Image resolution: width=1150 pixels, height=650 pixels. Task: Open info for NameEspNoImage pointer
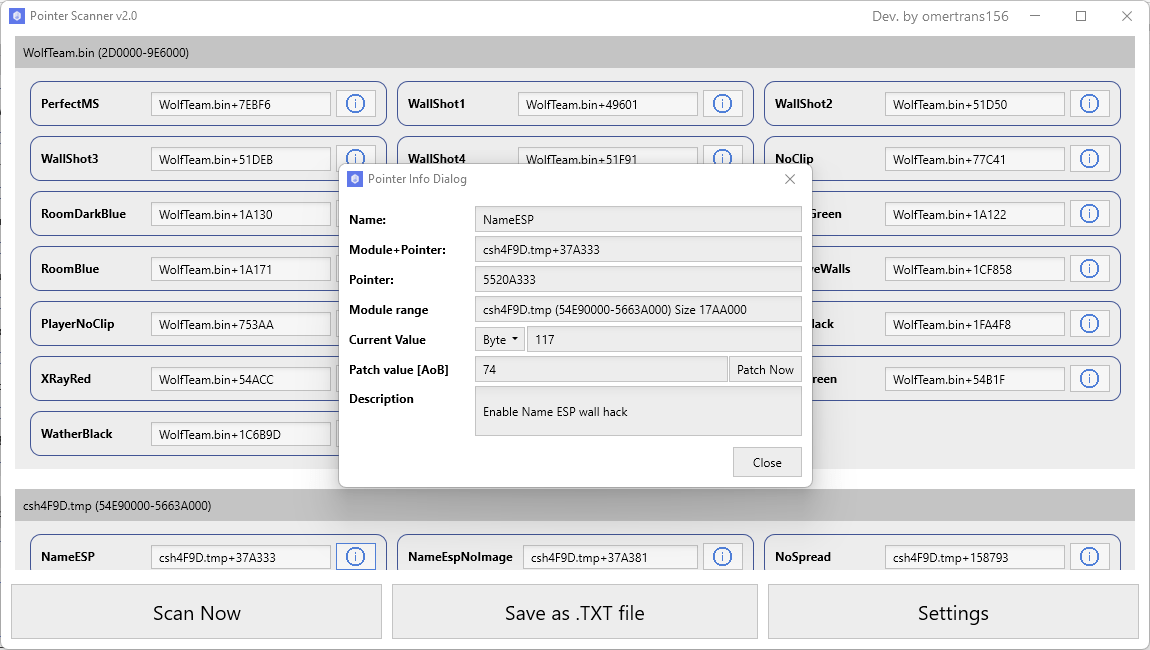coord(722,557)
